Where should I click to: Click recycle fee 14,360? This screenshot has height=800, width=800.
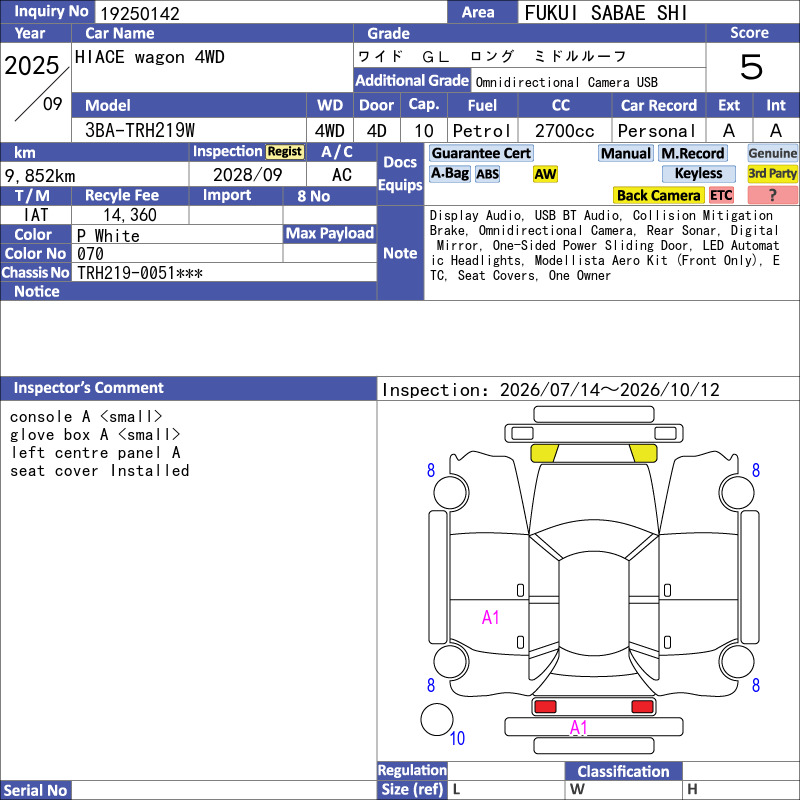[x=130, y=215]
